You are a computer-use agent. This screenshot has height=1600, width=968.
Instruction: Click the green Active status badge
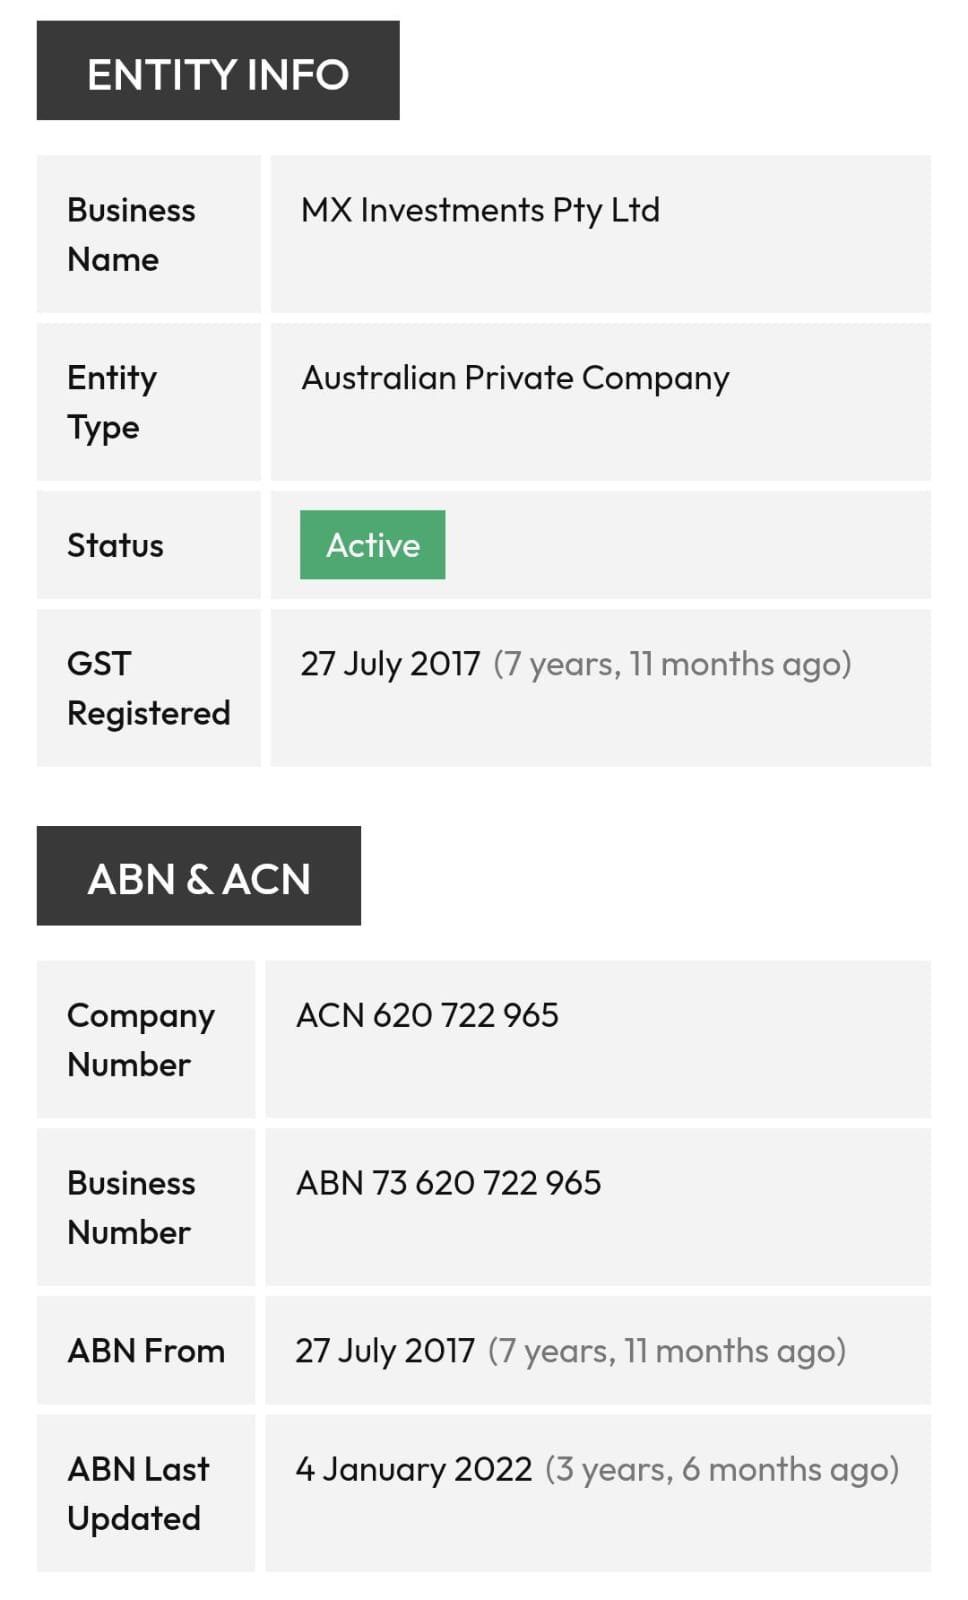point(372,545)
